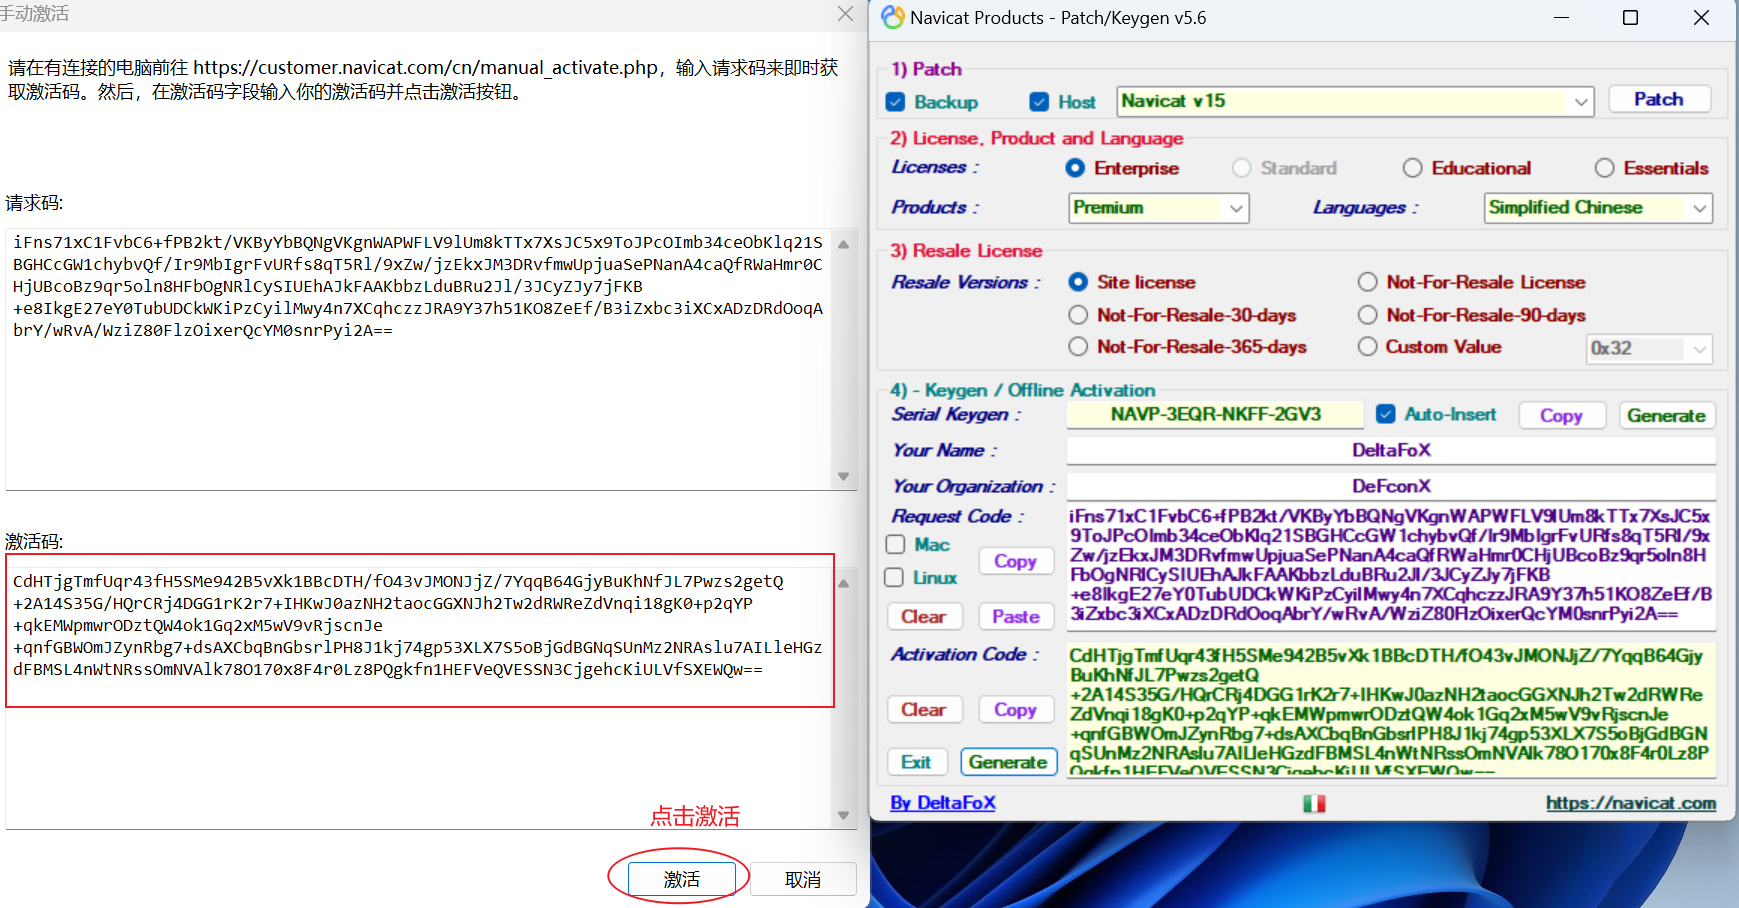This screenshot has width=1739, height=908.
Task: Click the 请求码 box scroll down arrow
Action: [x=844, y=476]
